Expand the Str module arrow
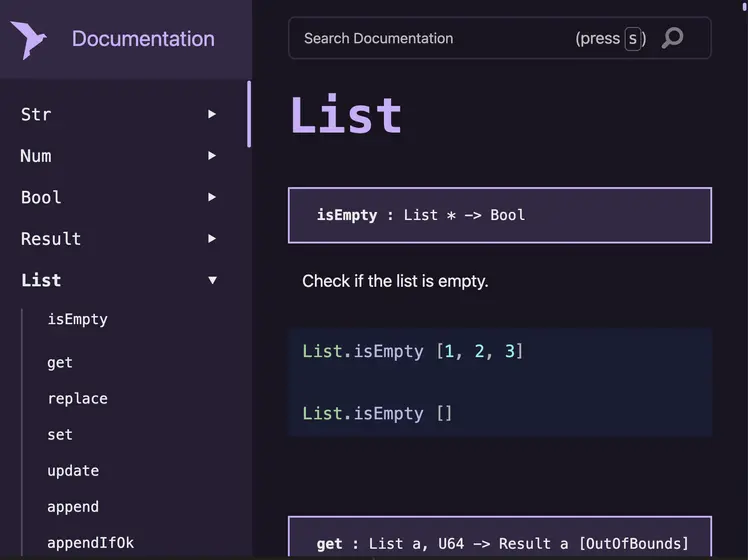The image size is (748, 560). click(212, 114)
